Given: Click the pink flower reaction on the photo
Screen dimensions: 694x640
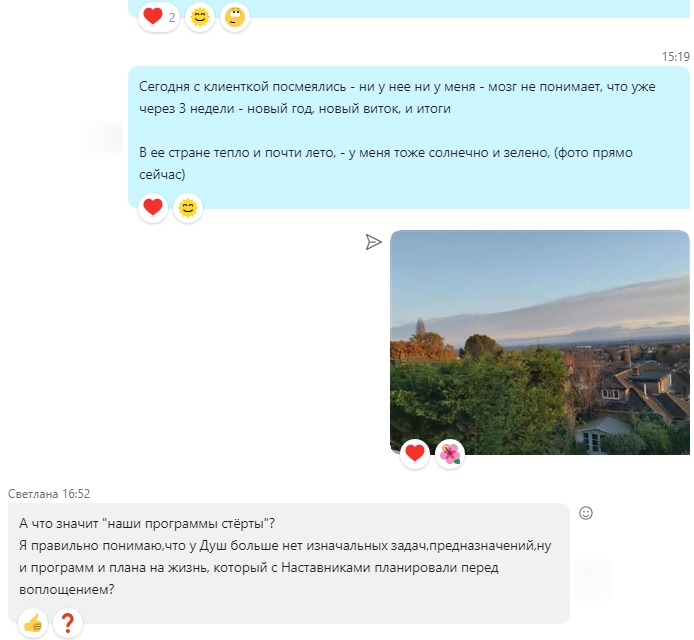Looking at the screenshot, I should pyautogui.click(x=450, y=454).
